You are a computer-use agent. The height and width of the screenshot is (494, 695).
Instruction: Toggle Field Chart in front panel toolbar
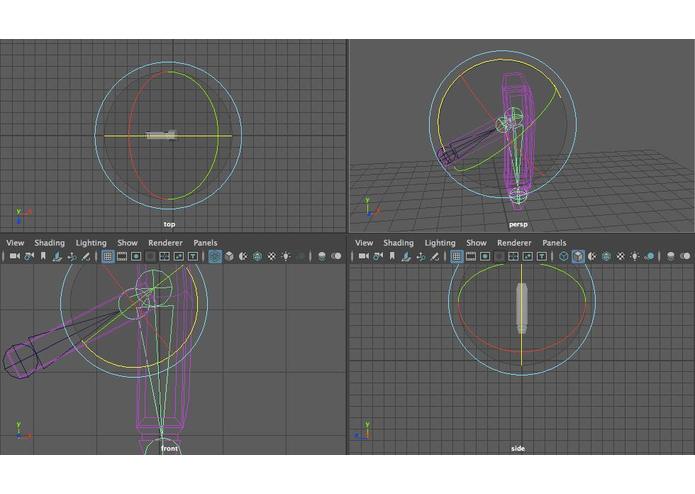point(164,256)
